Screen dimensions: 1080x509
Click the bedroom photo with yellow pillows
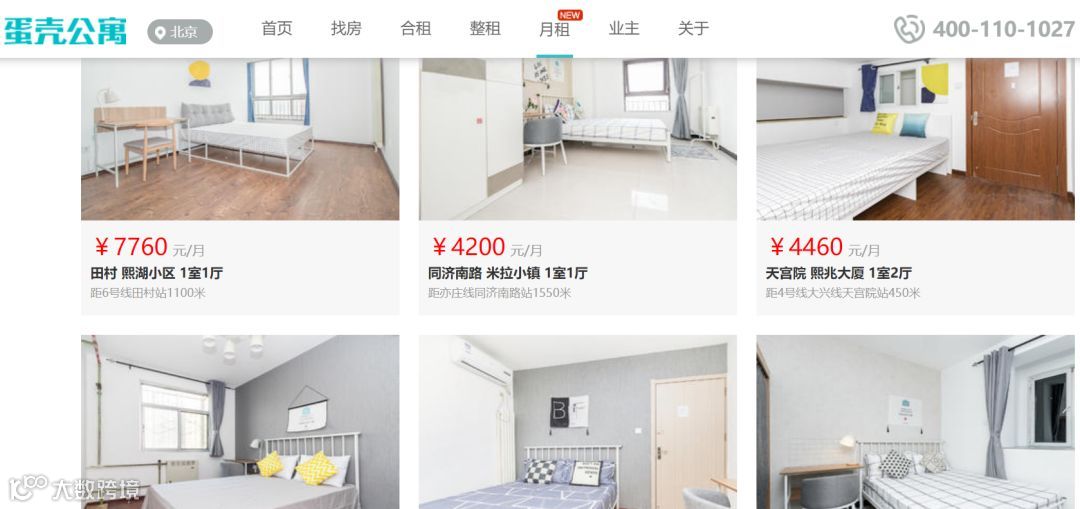pyautogui.click(x=240, y=422)
